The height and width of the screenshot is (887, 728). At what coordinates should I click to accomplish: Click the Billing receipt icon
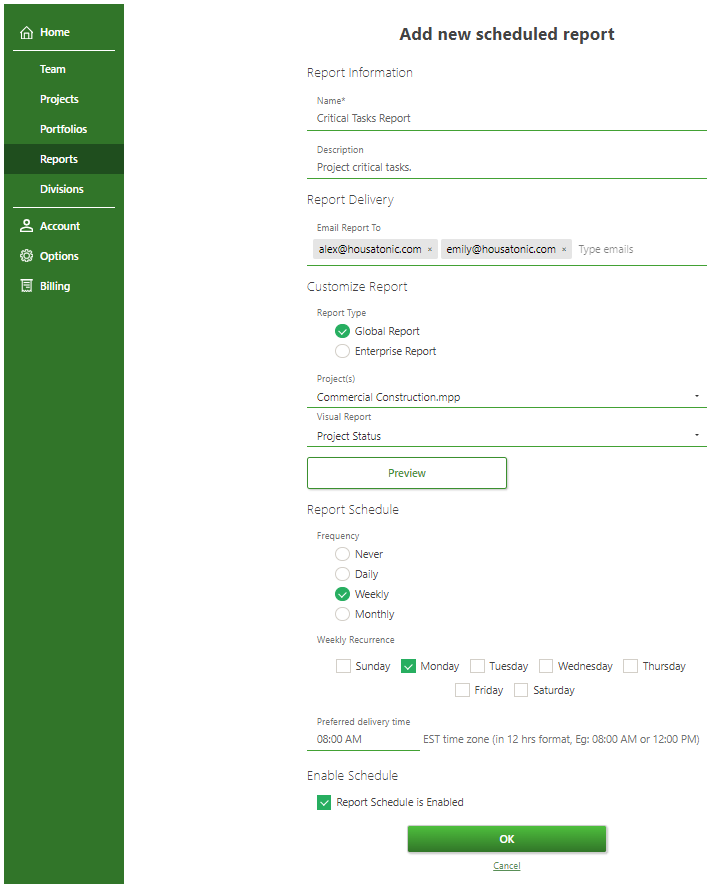(27, 286)
